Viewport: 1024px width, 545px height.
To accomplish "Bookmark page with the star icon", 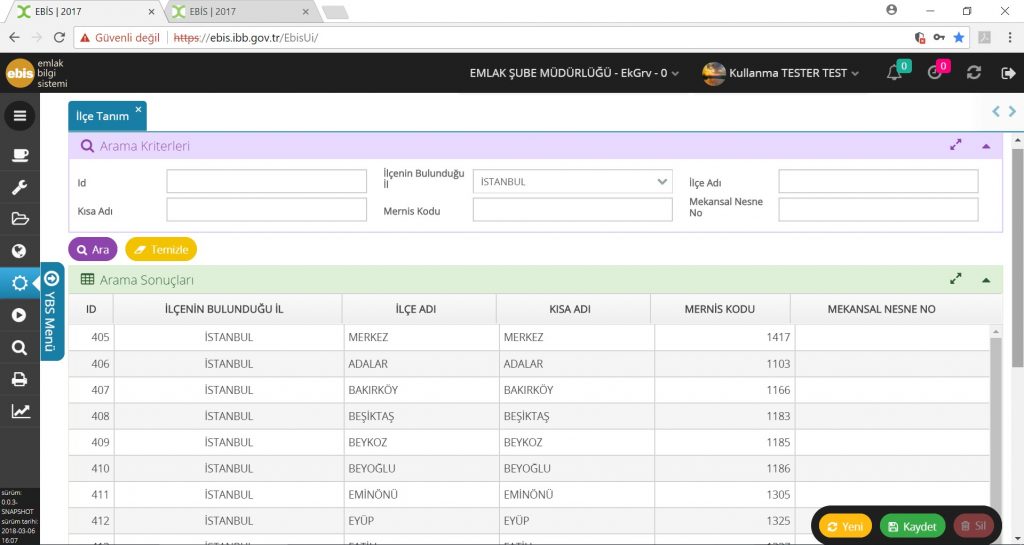I will [x=959, y=37].
